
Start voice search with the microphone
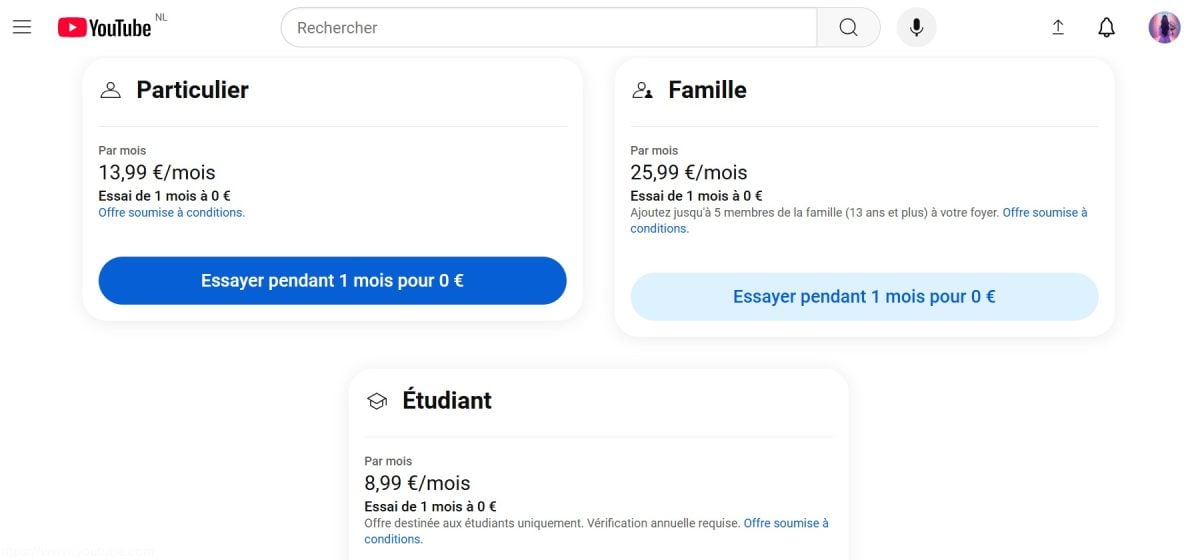click(916, 28)
